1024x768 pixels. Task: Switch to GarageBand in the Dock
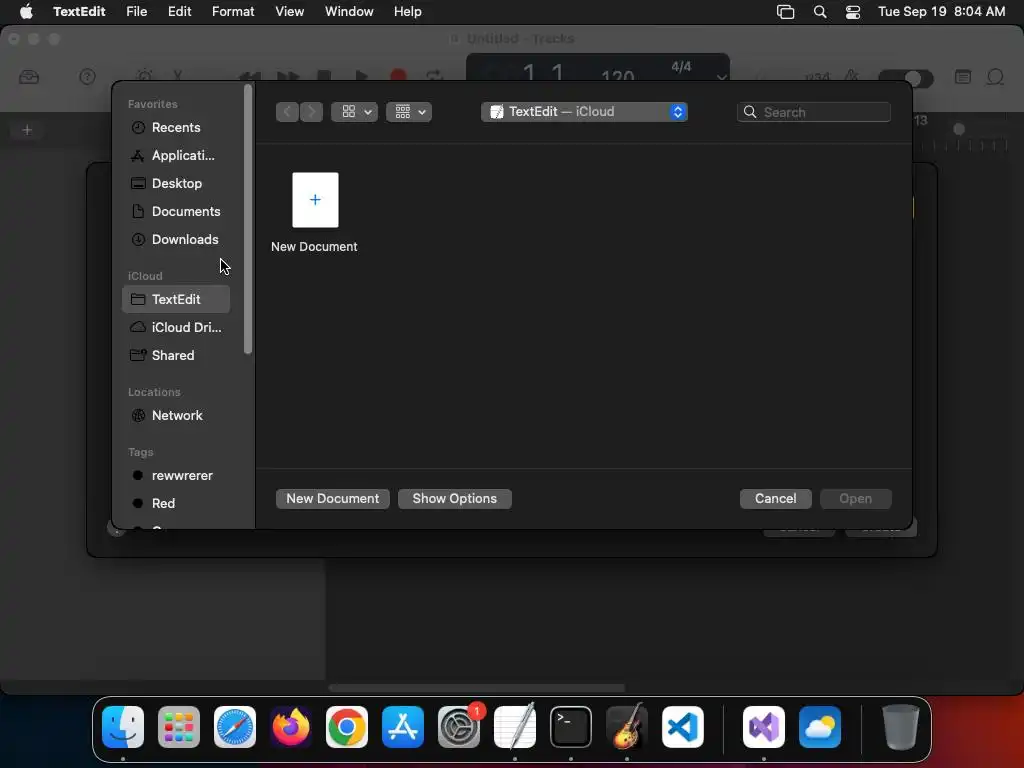click(x=627, y=727)
